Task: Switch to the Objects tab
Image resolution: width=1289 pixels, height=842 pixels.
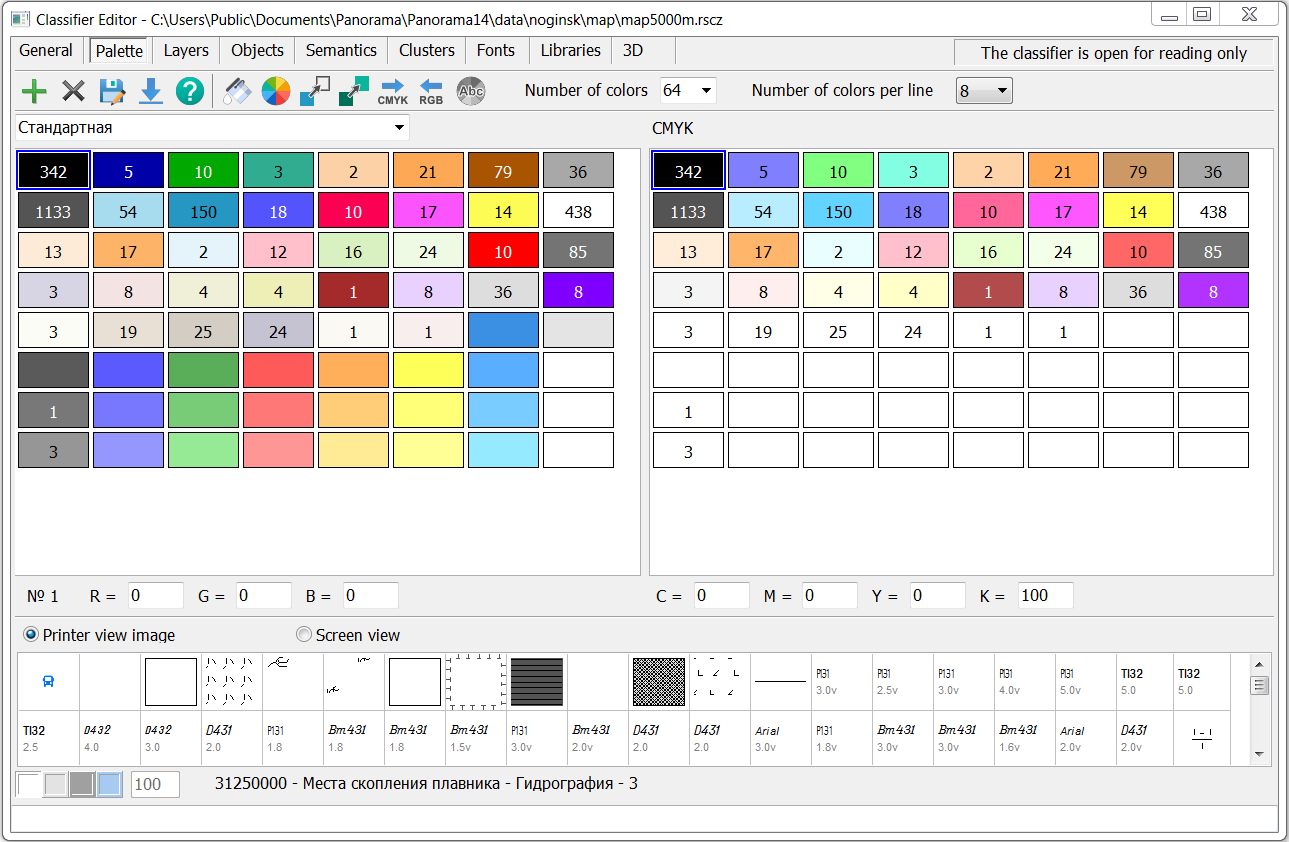Action: (257, 51)
